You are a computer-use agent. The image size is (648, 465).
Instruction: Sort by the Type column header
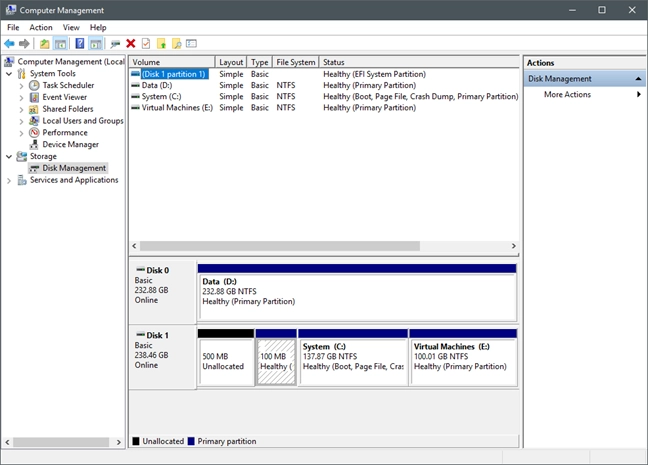pos(260,62)
